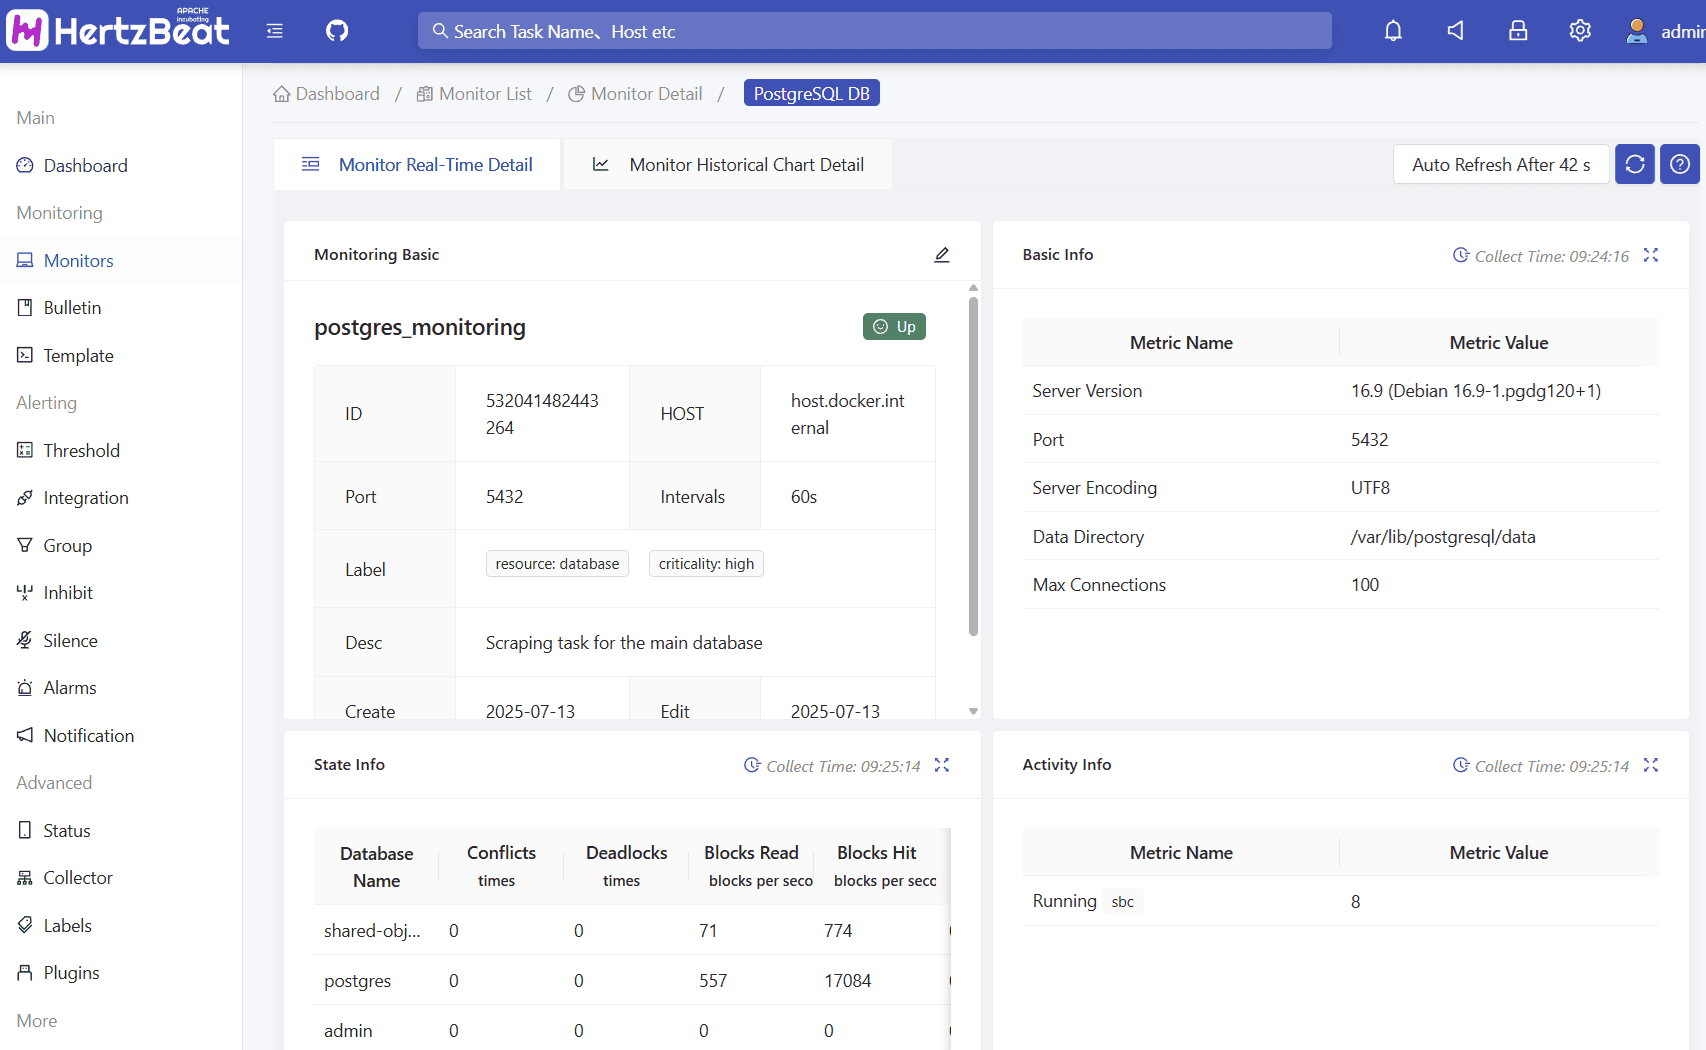Switch to Monitor Real-Time Detail tab

(x=417, y=164)
